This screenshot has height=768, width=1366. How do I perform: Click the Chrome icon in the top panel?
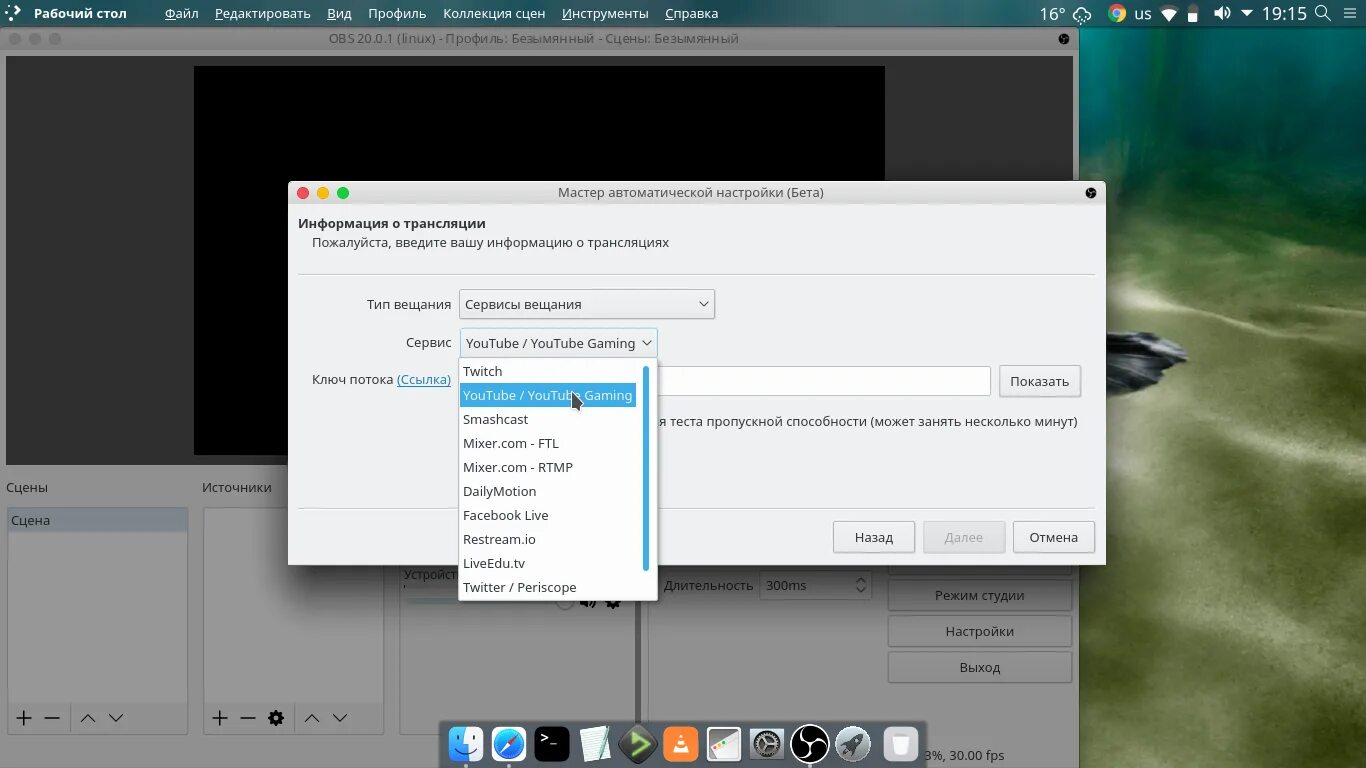pos(1117,14)
